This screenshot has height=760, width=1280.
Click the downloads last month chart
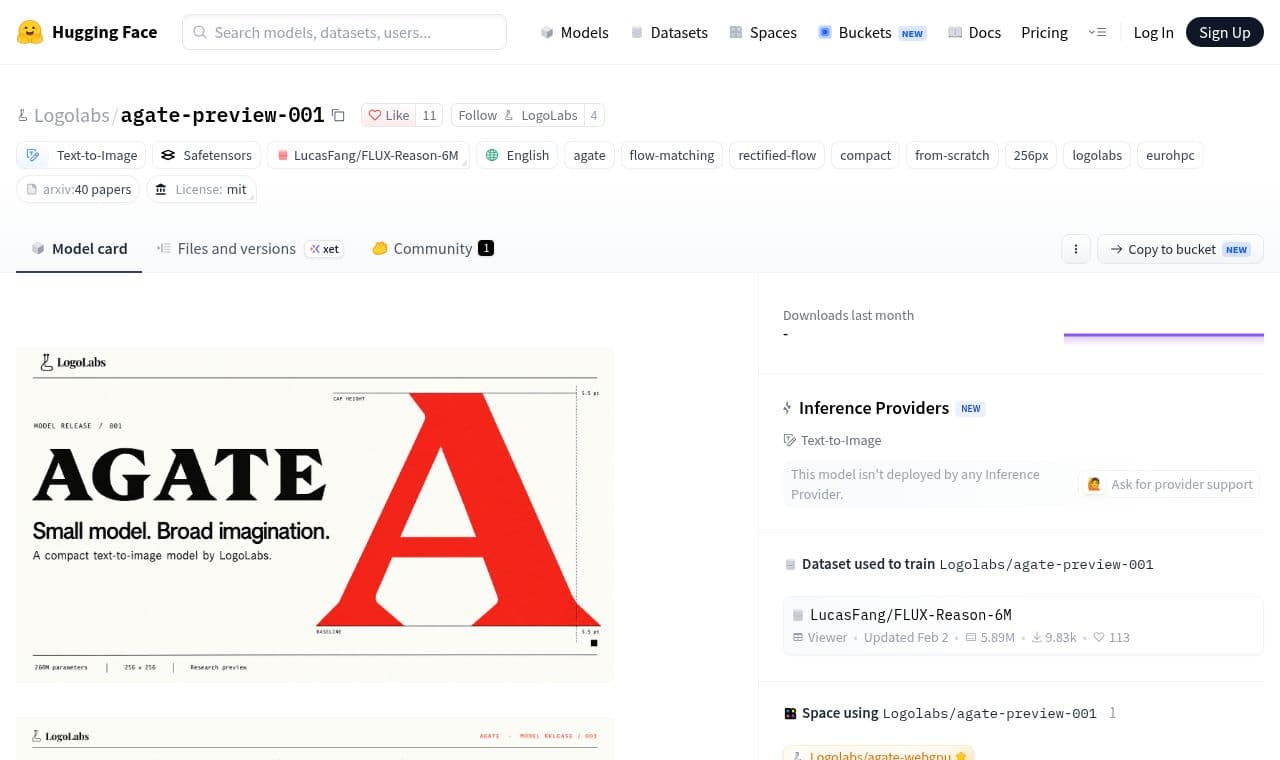click(x=1164, y=336)
